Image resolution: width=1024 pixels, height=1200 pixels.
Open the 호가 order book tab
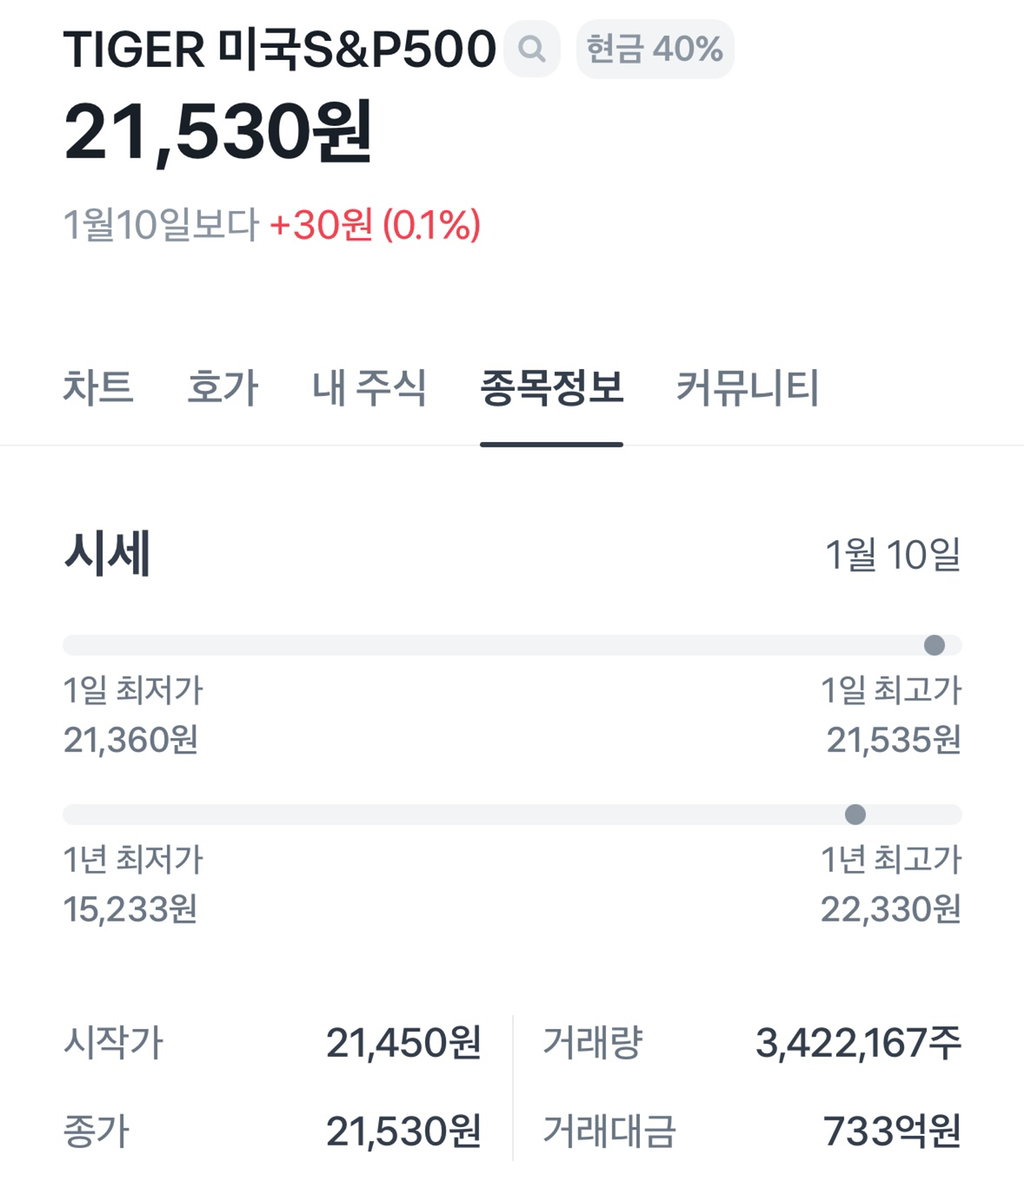222,390
